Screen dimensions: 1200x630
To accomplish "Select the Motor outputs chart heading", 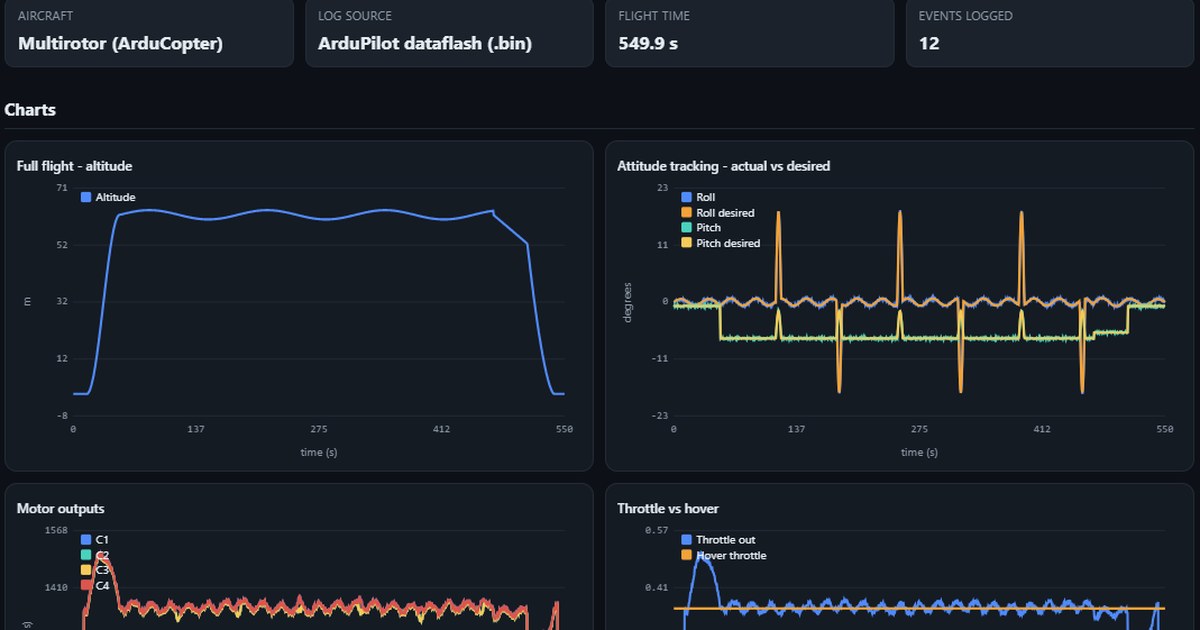I will (61, 508).
